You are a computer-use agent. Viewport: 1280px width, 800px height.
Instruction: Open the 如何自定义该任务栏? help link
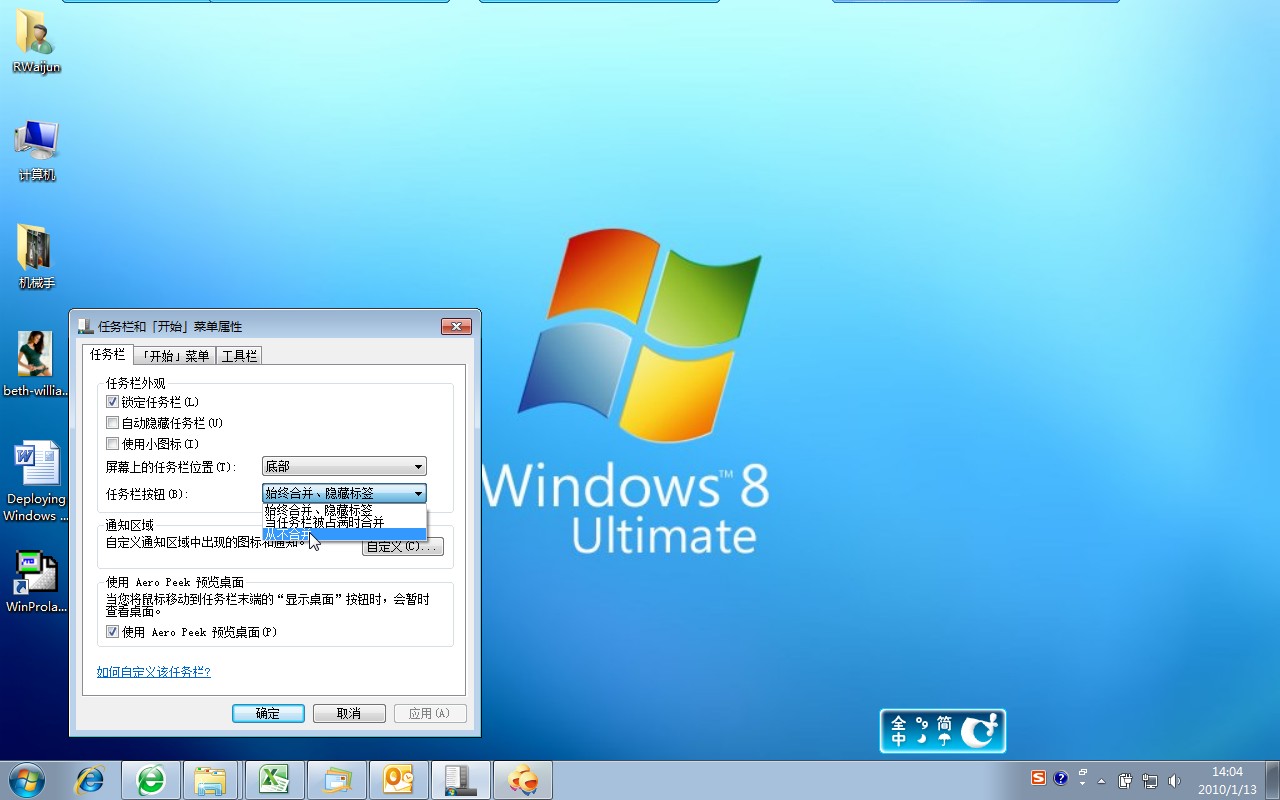(153, 672)
